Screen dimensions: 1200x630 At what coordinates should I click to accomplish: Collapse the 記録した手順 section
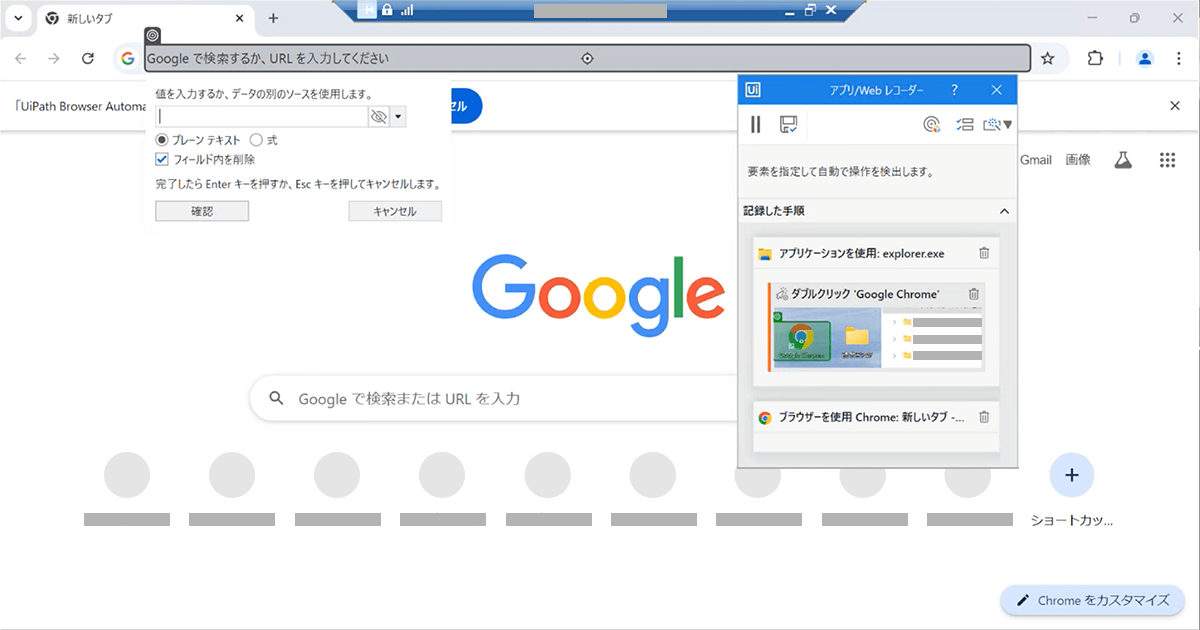(1004, 211)
